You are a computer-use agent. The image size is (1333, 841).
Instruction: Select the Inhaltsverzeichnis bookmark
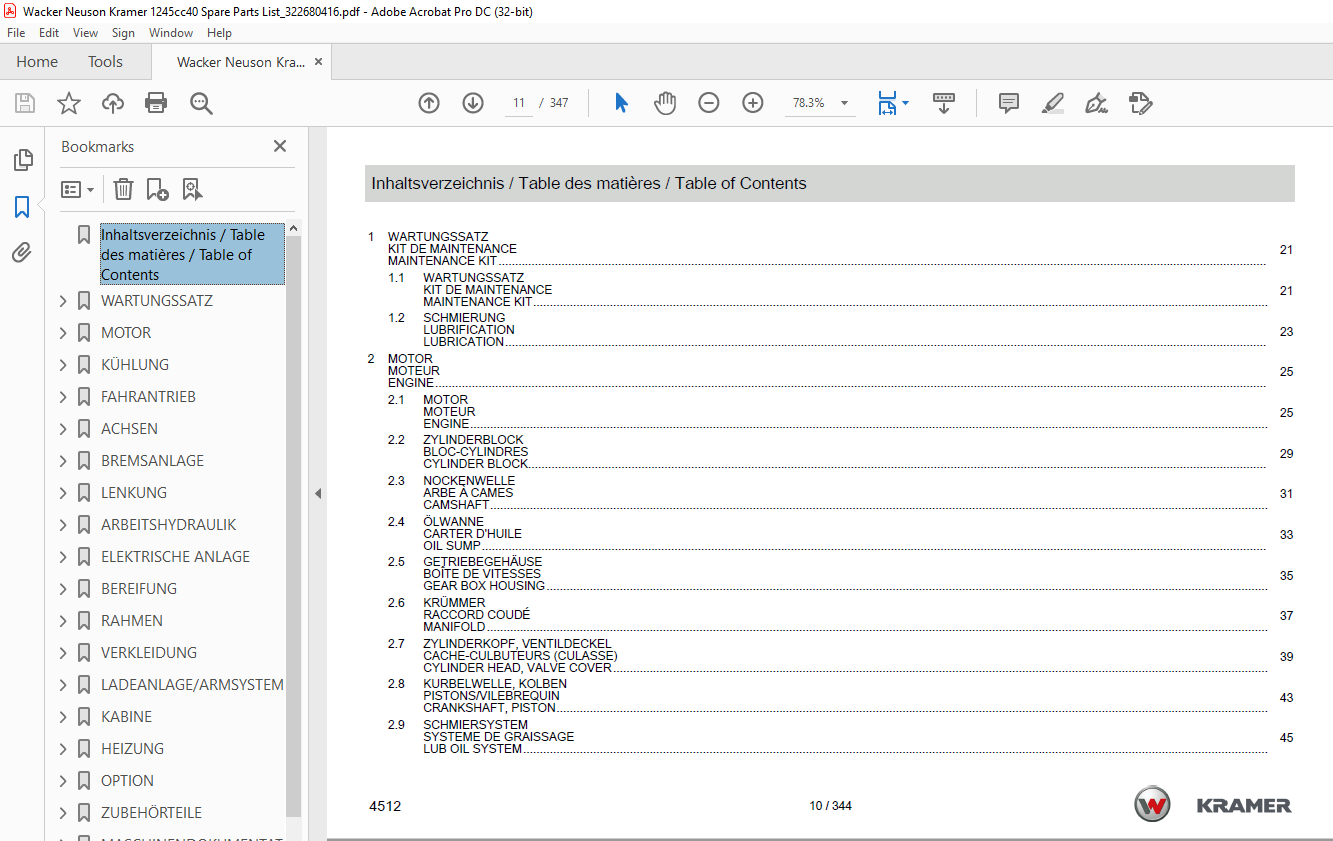coord(192,255)
